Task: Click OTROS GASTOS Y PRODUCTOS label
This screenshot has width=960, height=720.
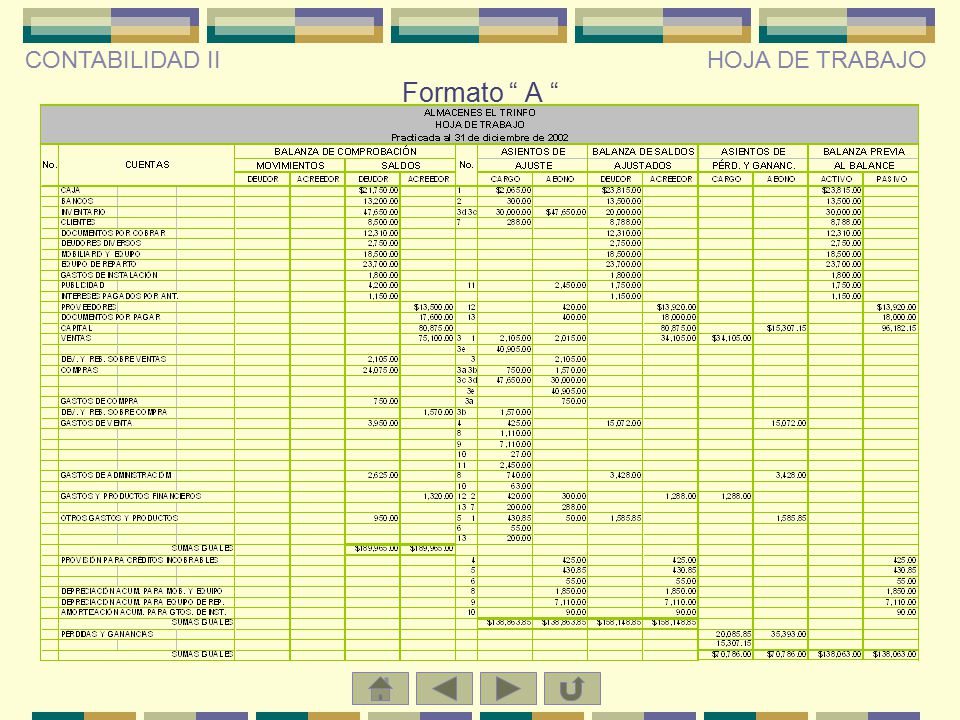Action: (119, 518)
